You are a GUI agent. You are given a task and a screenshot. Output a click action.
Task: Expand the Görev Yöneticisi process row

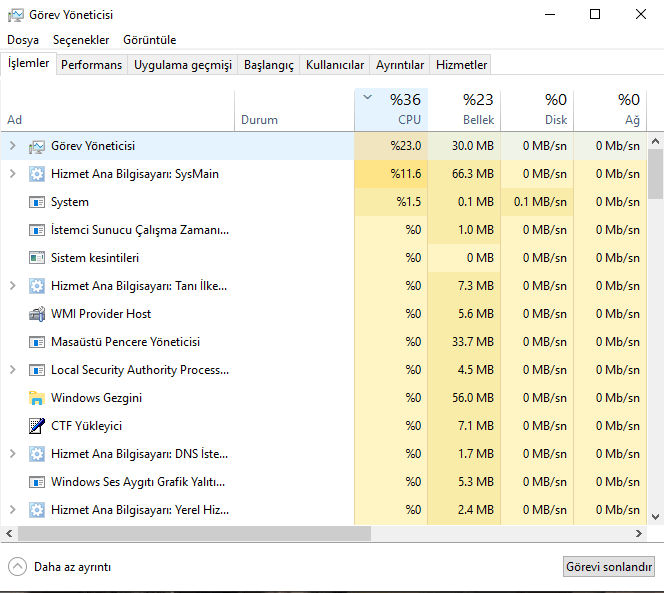pyautogui.click(x=13, y=146)
